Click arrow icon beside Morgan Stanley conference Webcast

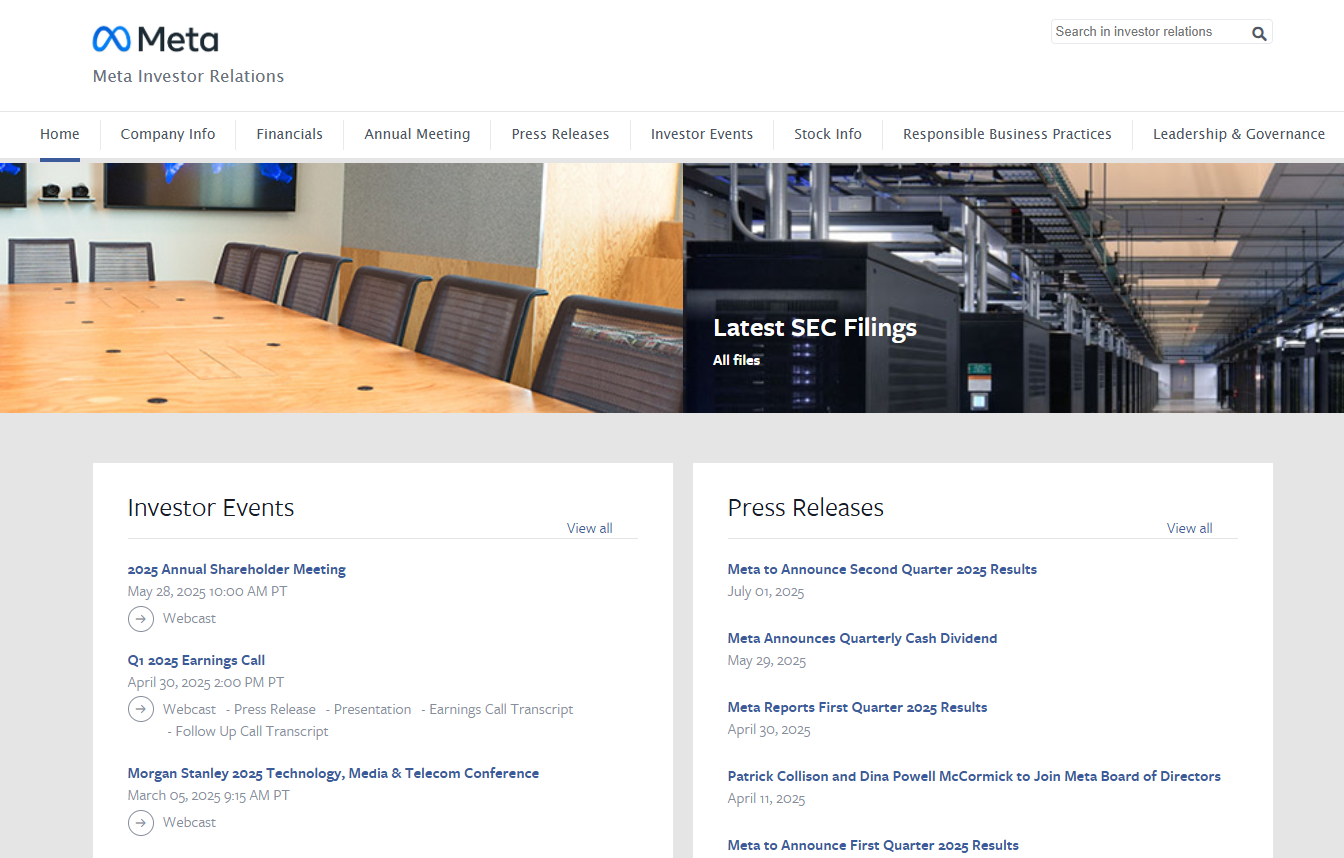click(141, 822)
